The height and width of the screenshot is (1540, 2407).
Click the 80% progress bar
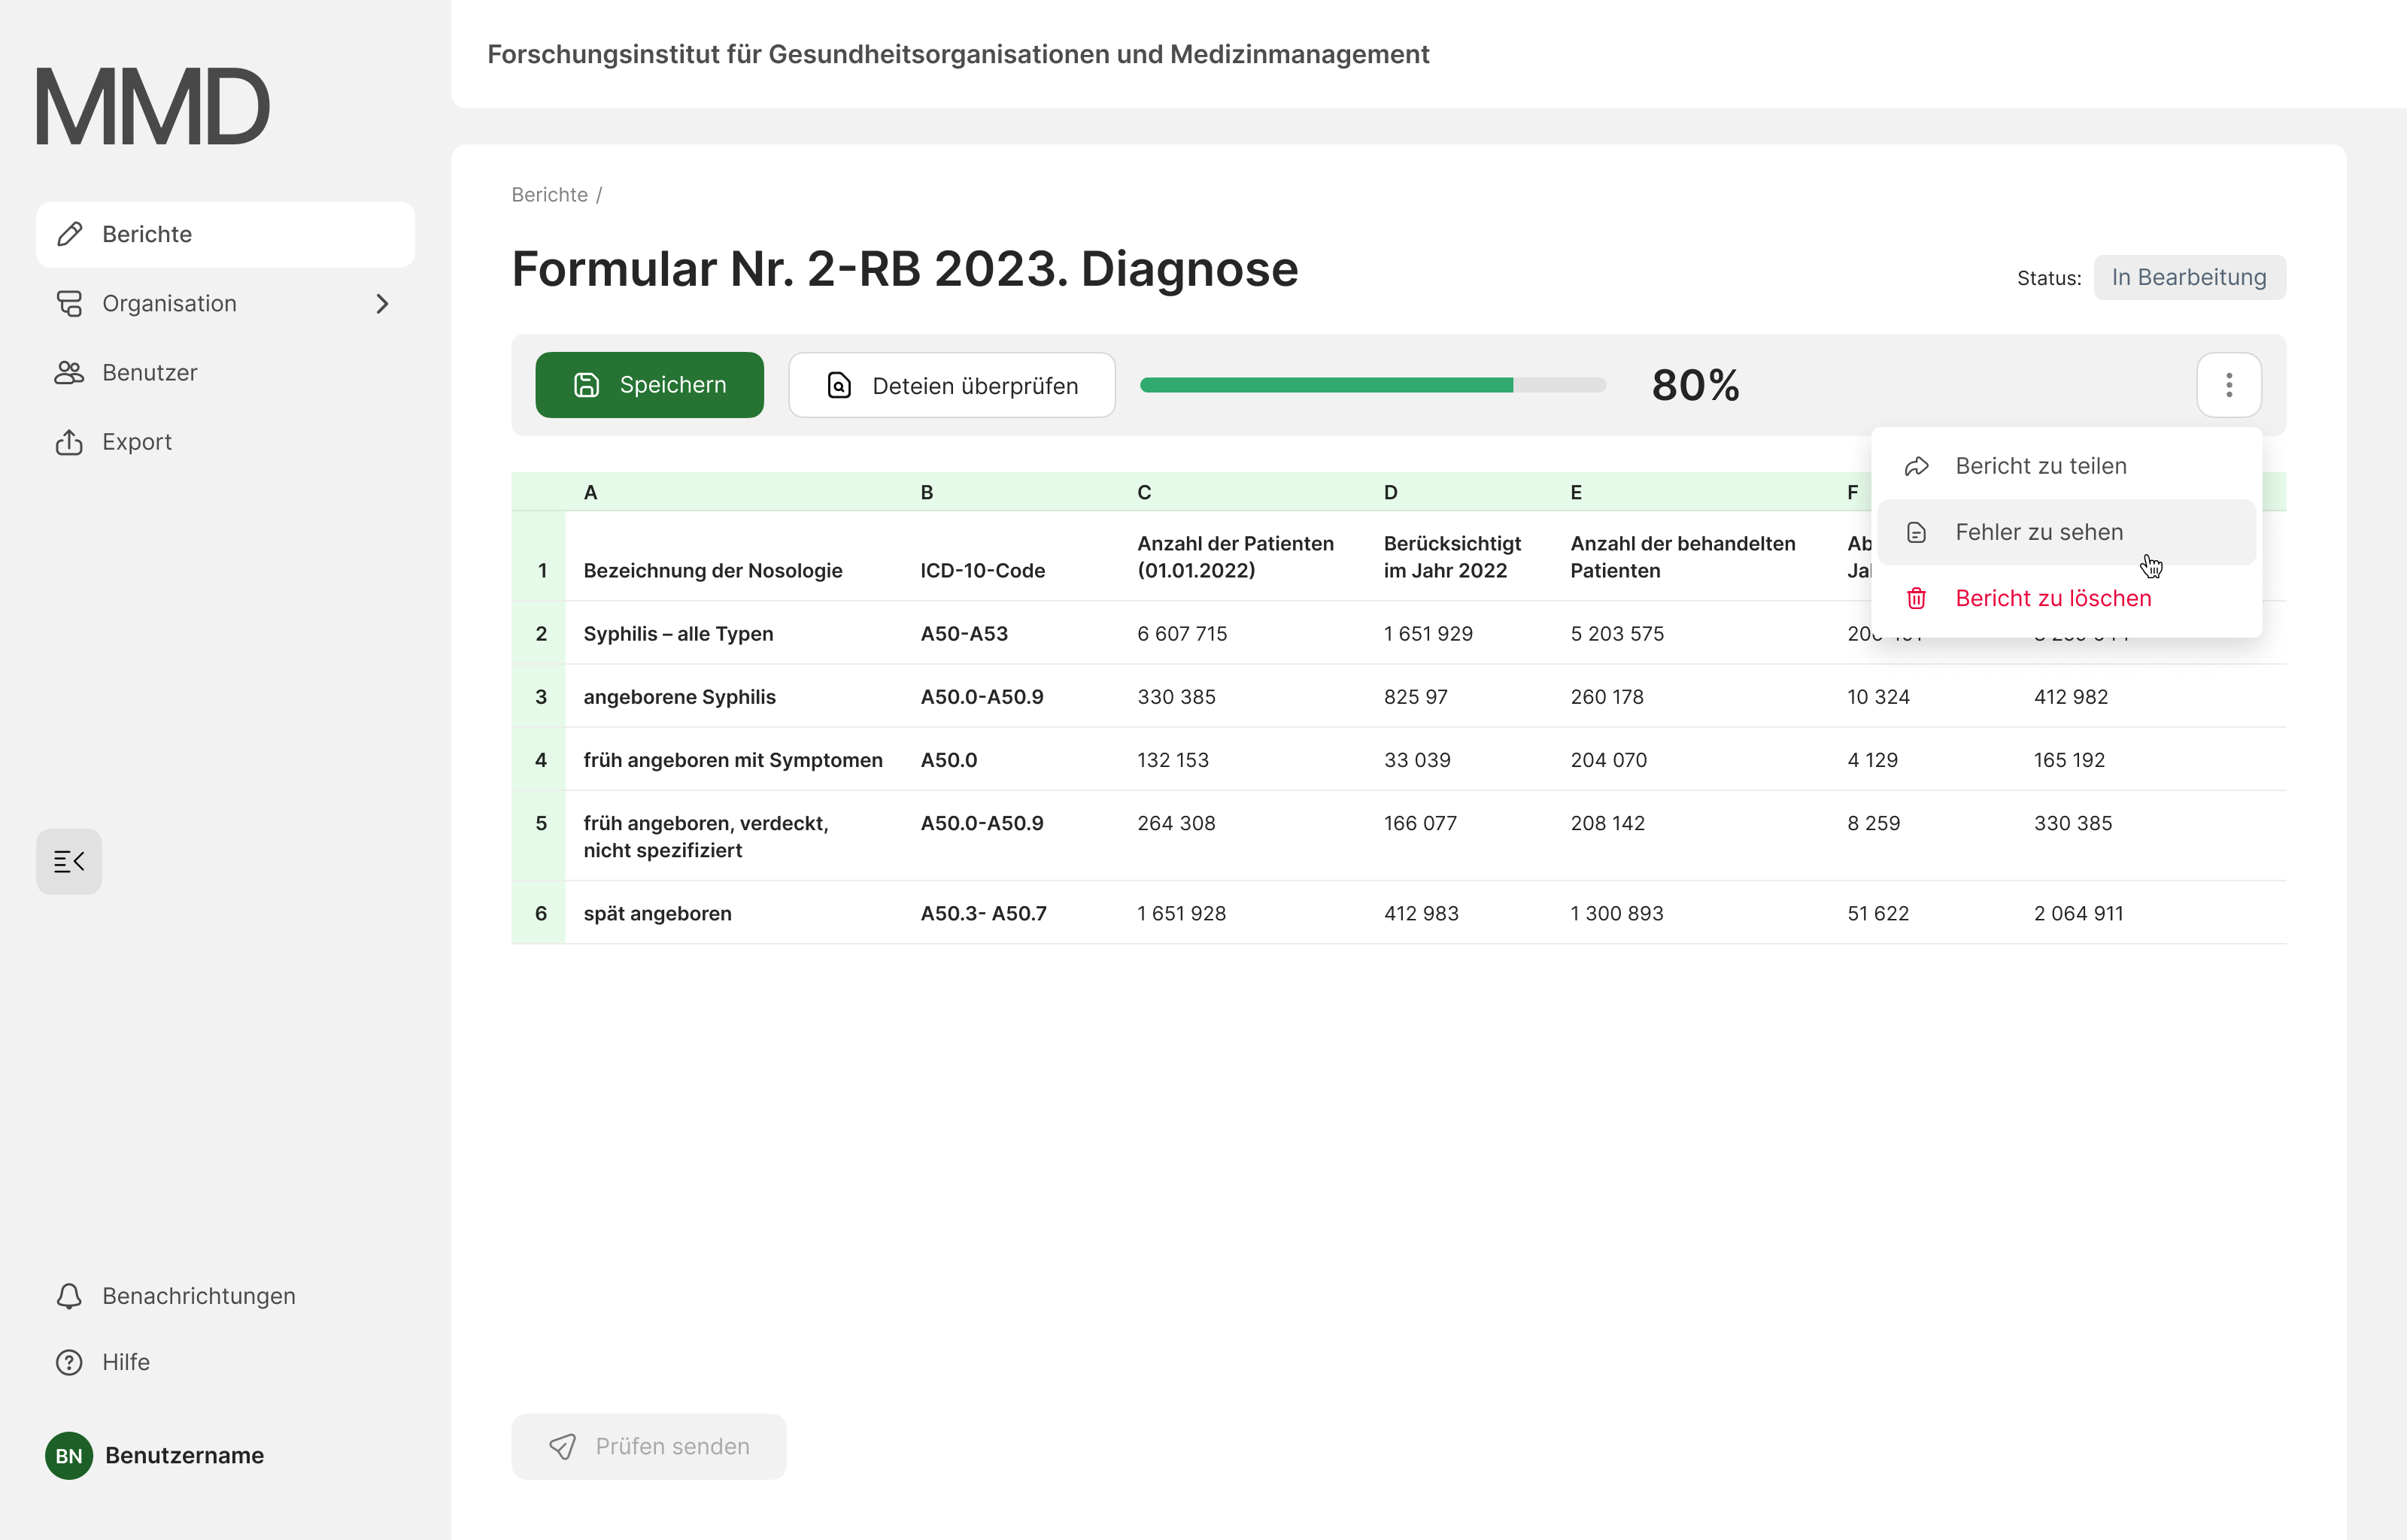tap(1372, 385)
